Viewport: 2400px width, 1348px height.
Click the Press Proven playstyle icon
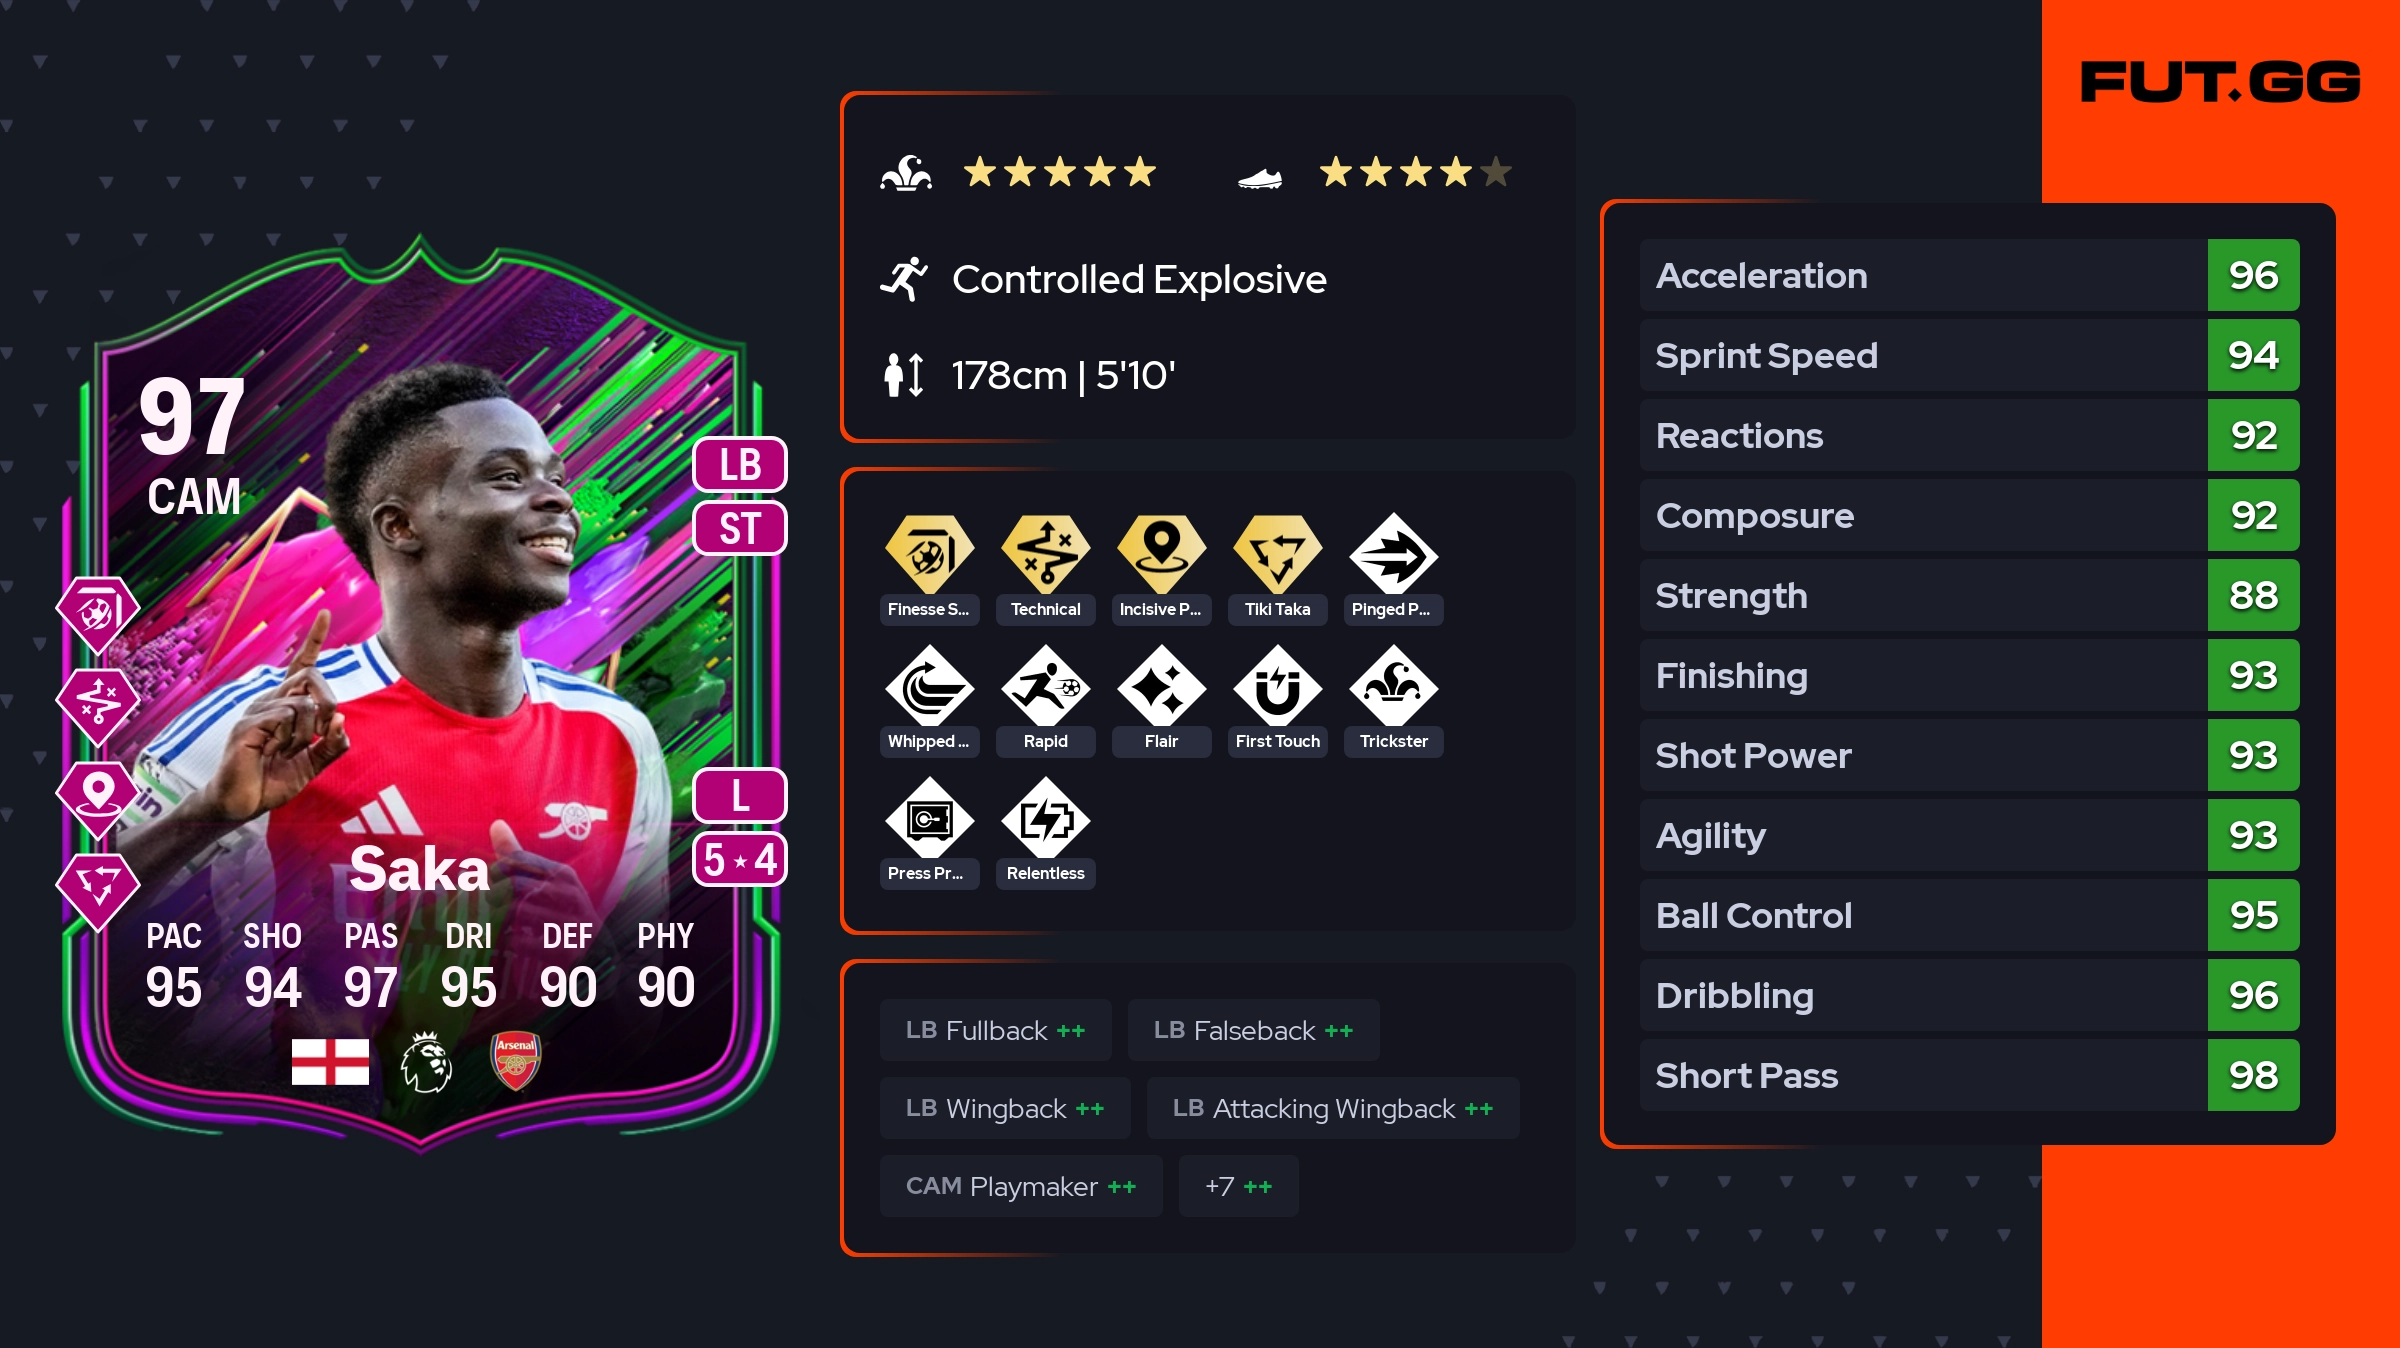(929, 818)
